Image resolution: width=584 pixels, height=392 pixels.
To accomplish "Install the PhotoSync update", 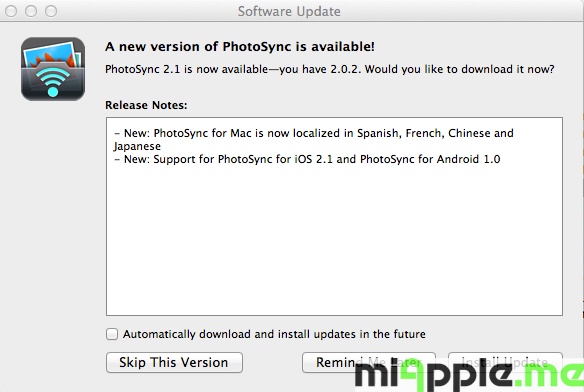I will pyautogui.click(x=505, y=362).
